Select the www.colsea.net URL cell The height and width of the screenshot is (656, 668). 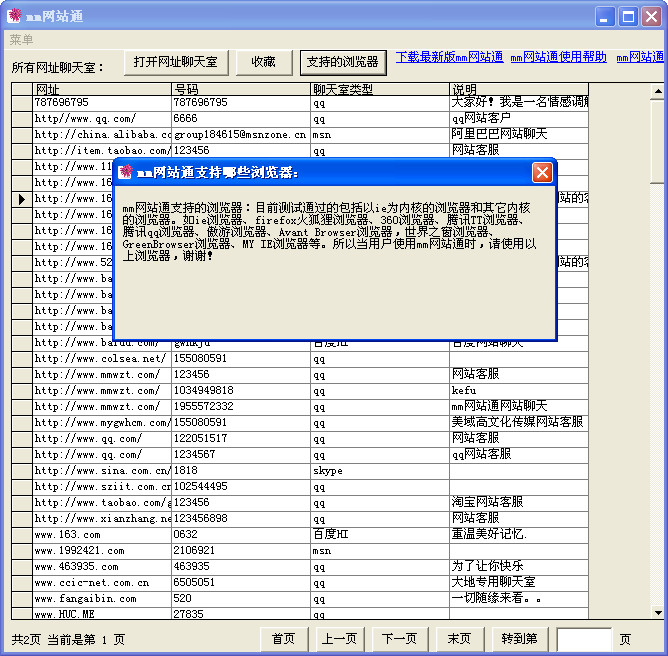pyautogui.click(x=102, y=359)
